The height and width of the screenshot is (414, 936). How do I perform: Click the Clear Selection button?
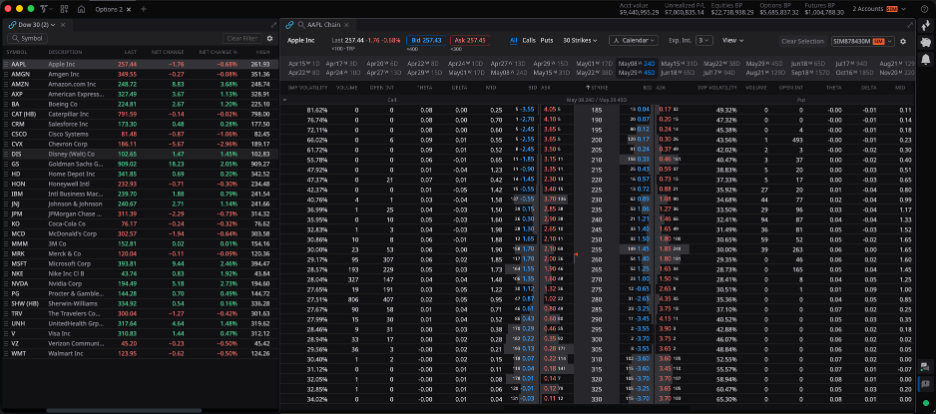click(802, 41)
